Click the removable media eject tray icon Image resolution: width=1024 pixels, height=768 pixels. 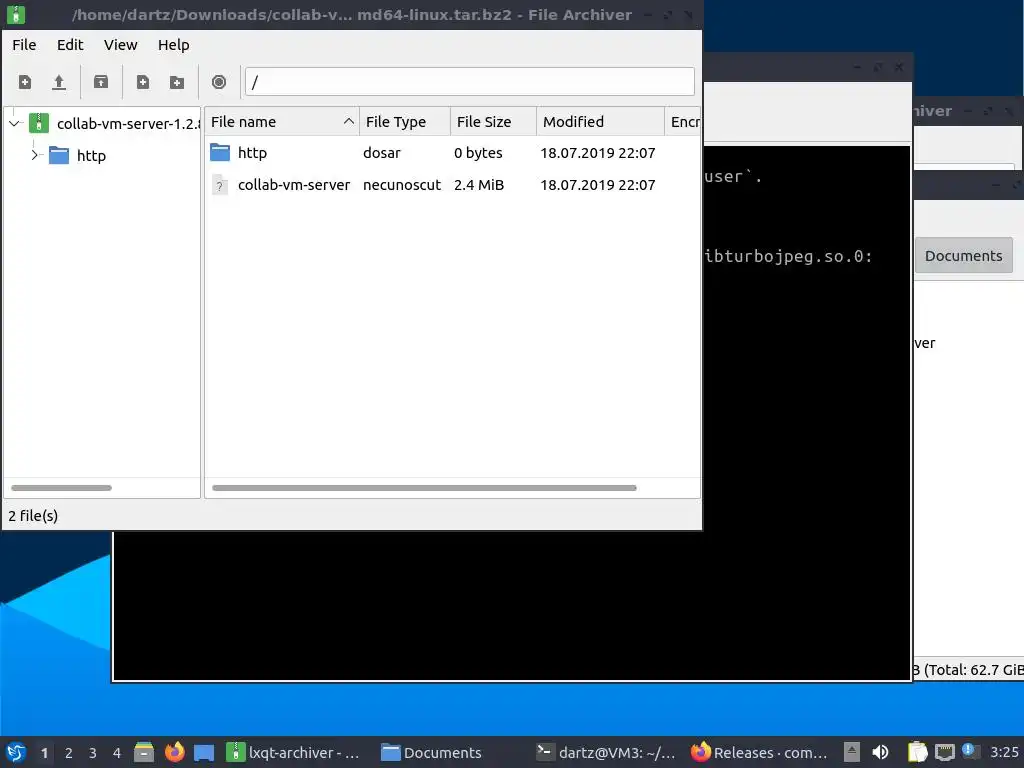pos(852,752)
